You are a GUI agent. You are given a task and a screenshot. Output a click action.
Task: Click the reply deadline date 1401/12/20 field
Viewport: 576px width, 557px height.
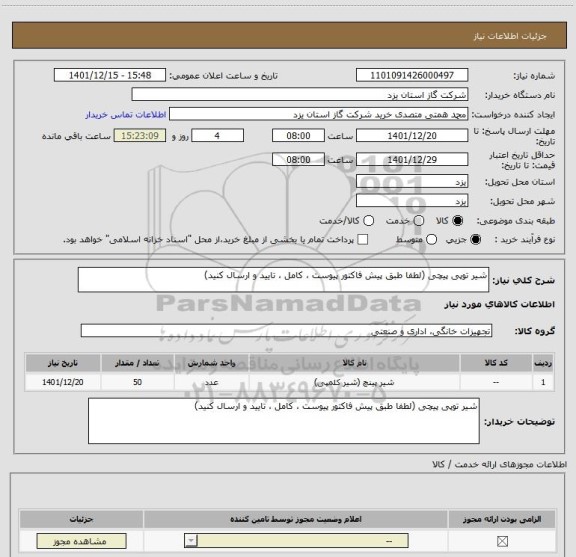coord(412,136)
